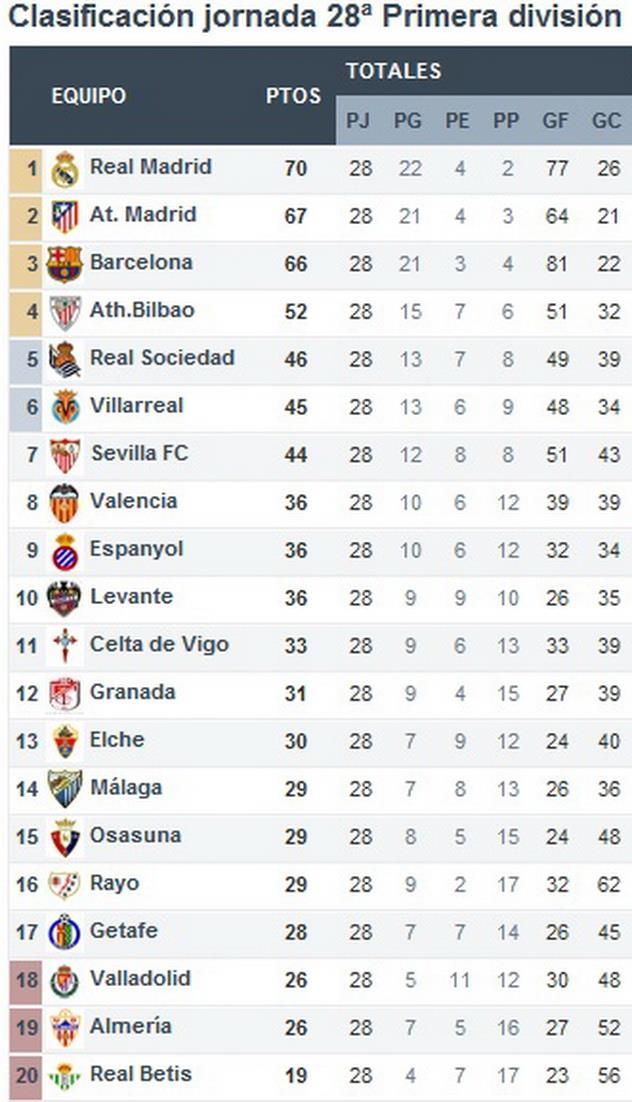The image size is (632, 1102).
Task: Click the Villarreal crest icon
Action: 65,408
